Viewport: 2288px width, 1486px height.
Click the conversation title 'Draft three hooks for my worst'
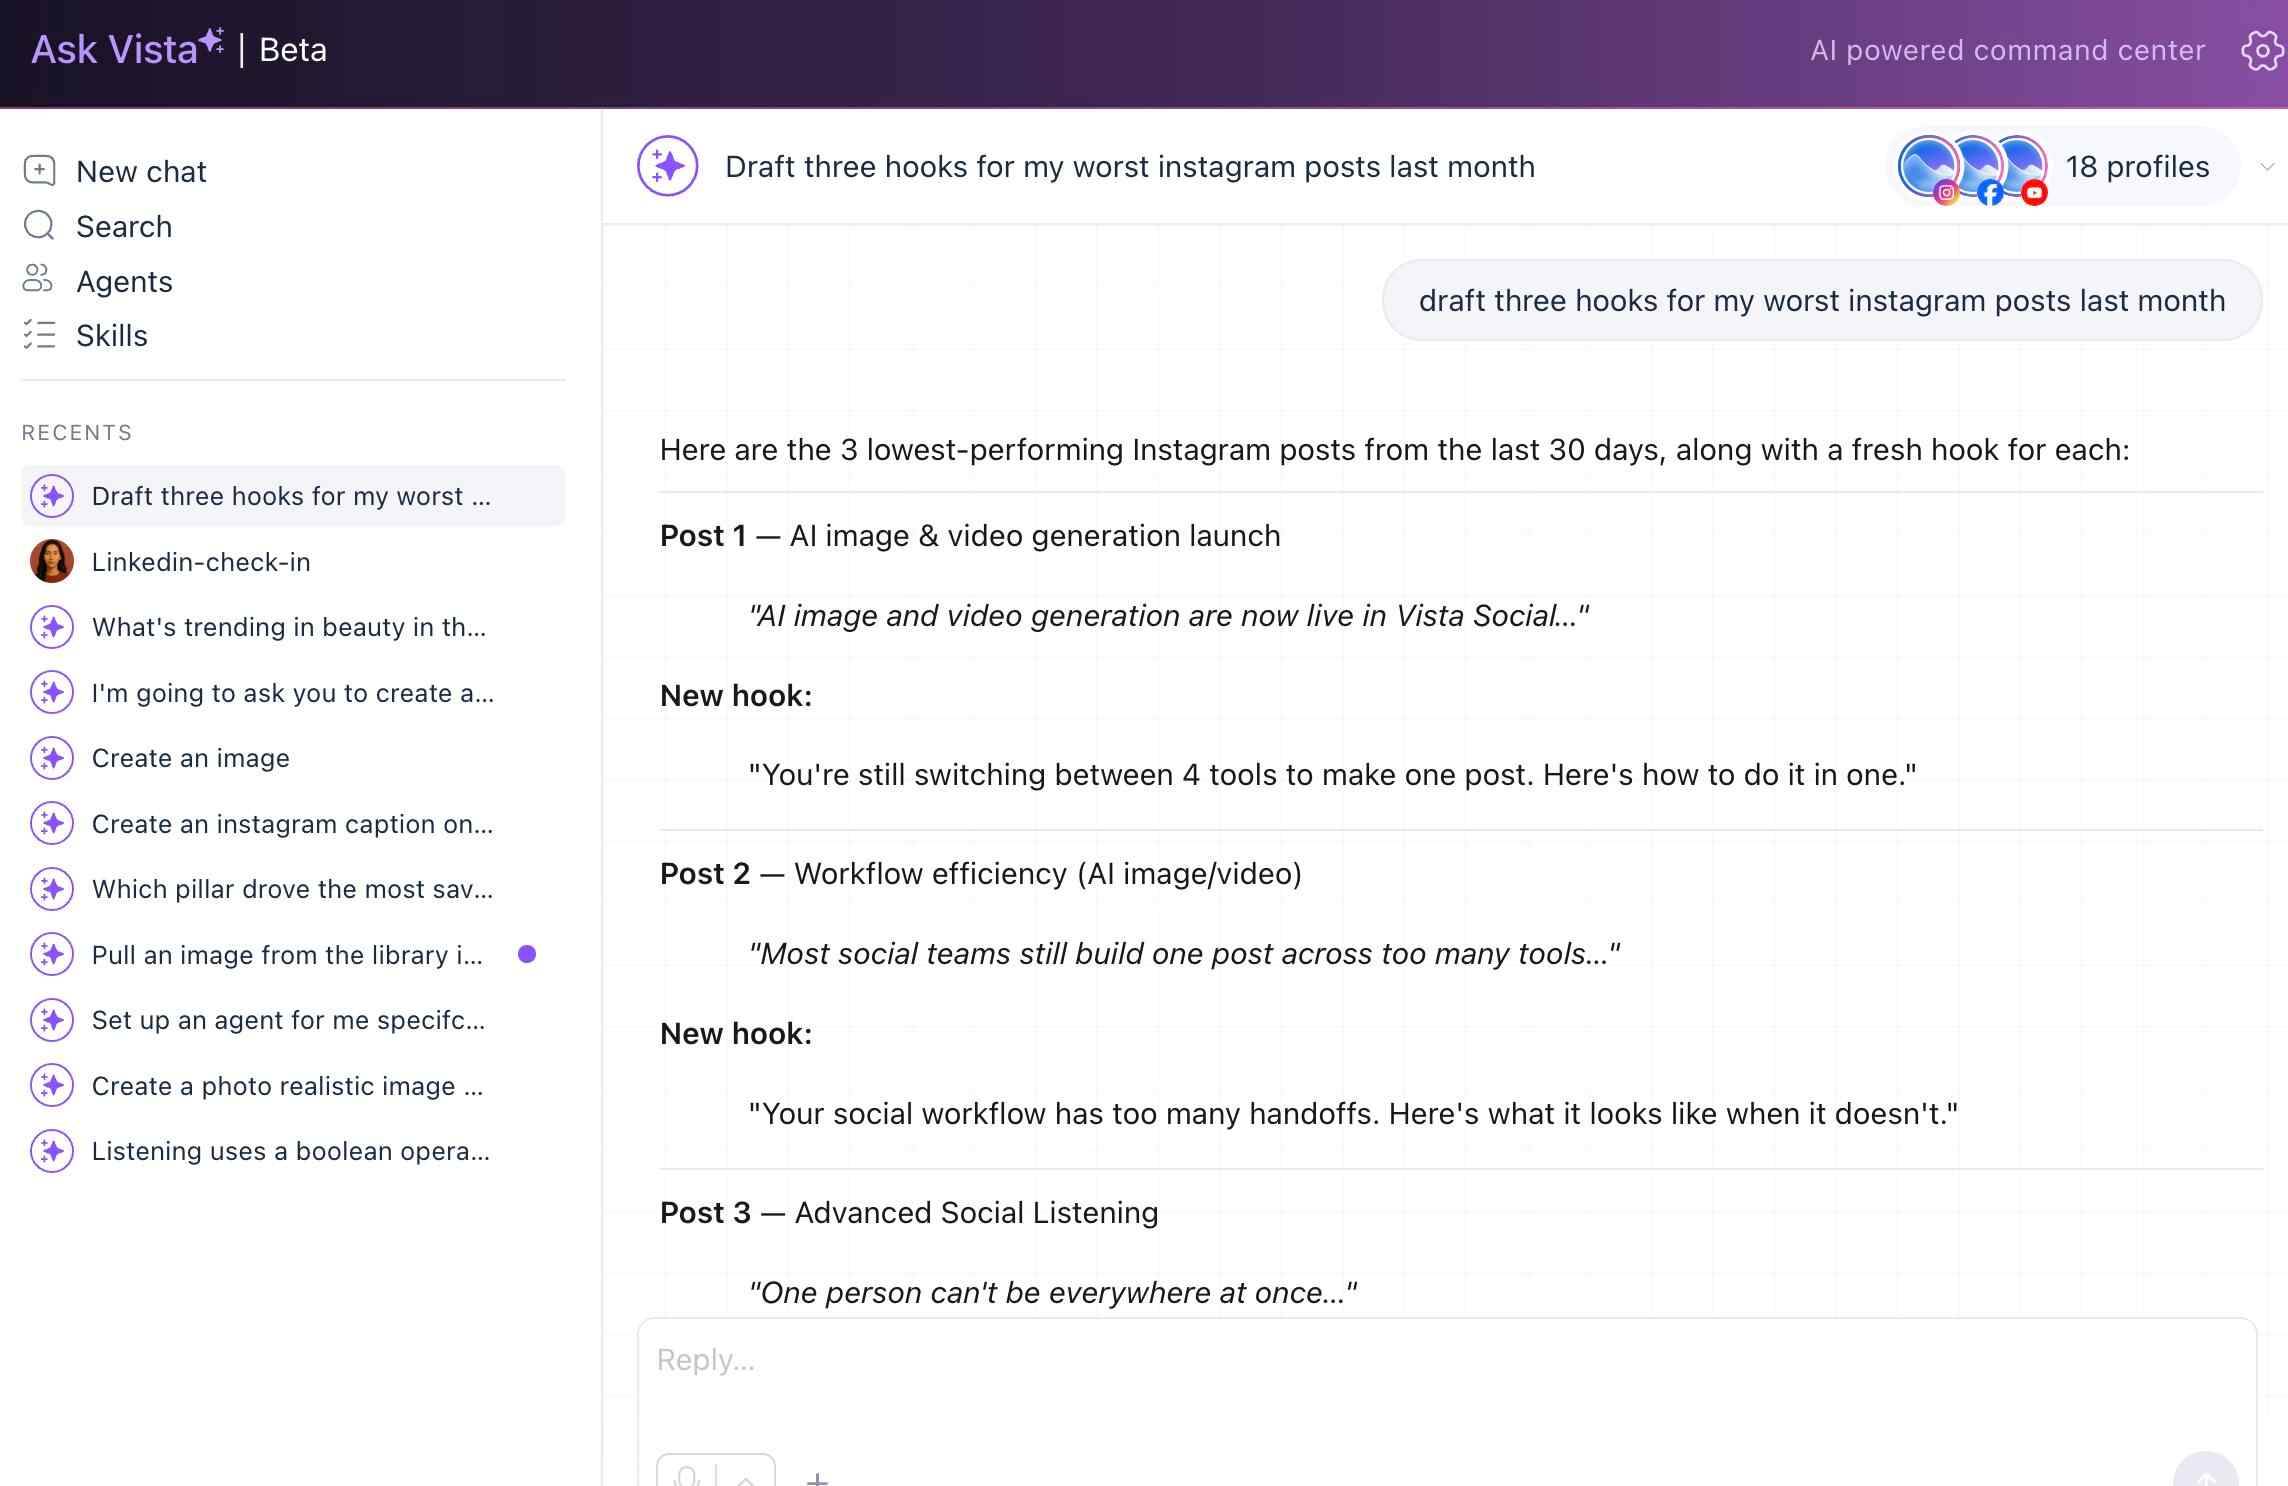tap(1129, 166)
